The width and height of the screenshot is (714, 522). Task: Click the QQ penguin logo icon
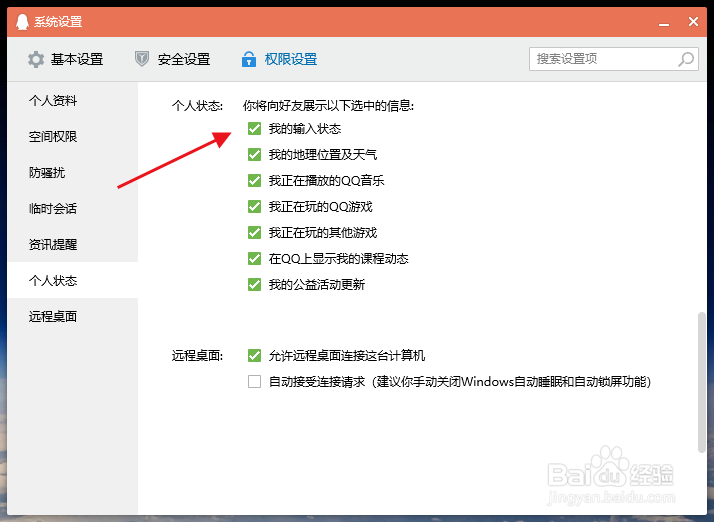coord(22,21)
